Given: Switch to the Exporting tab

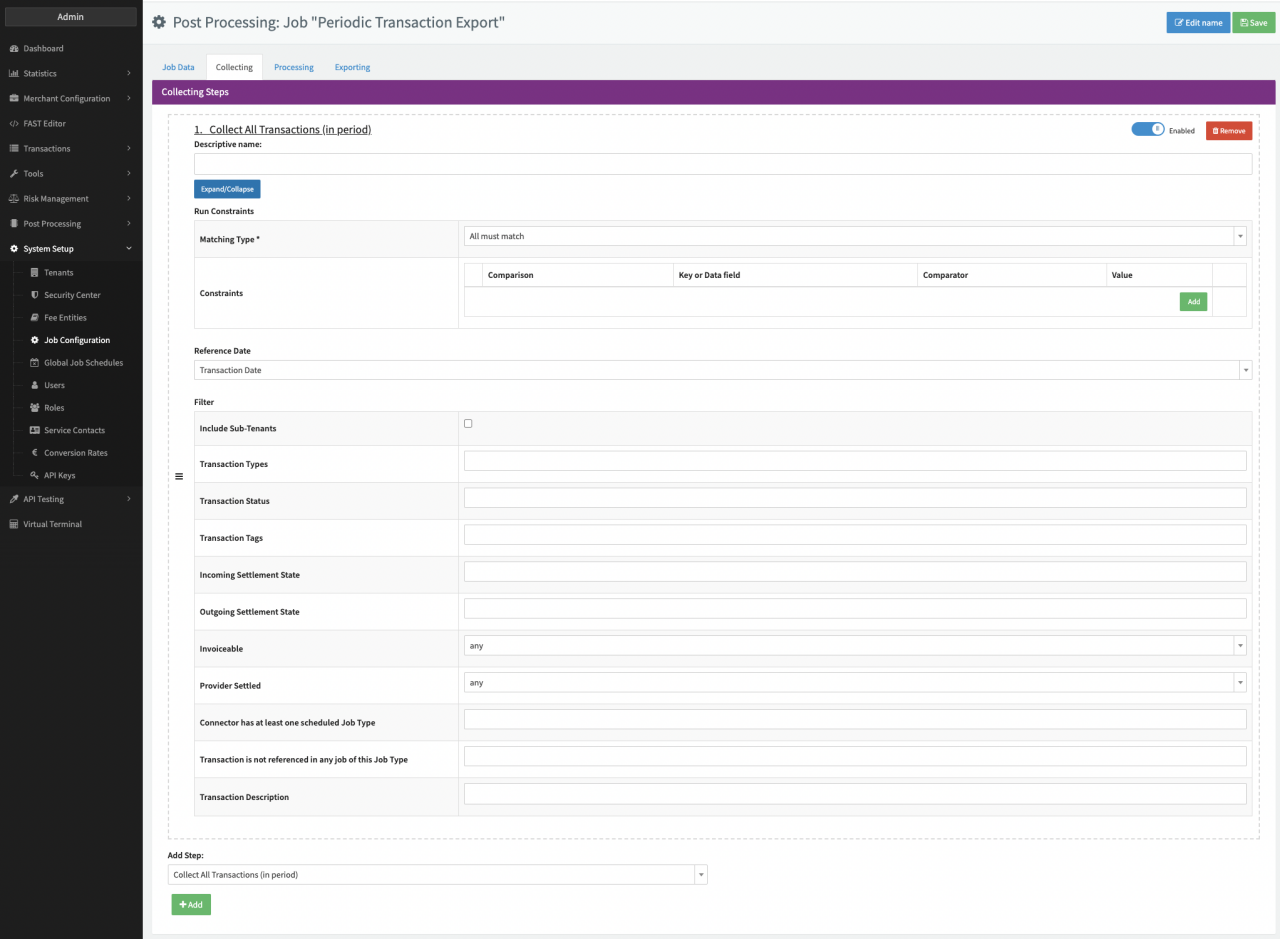Looking at the screenshot, I should [352, 67].
